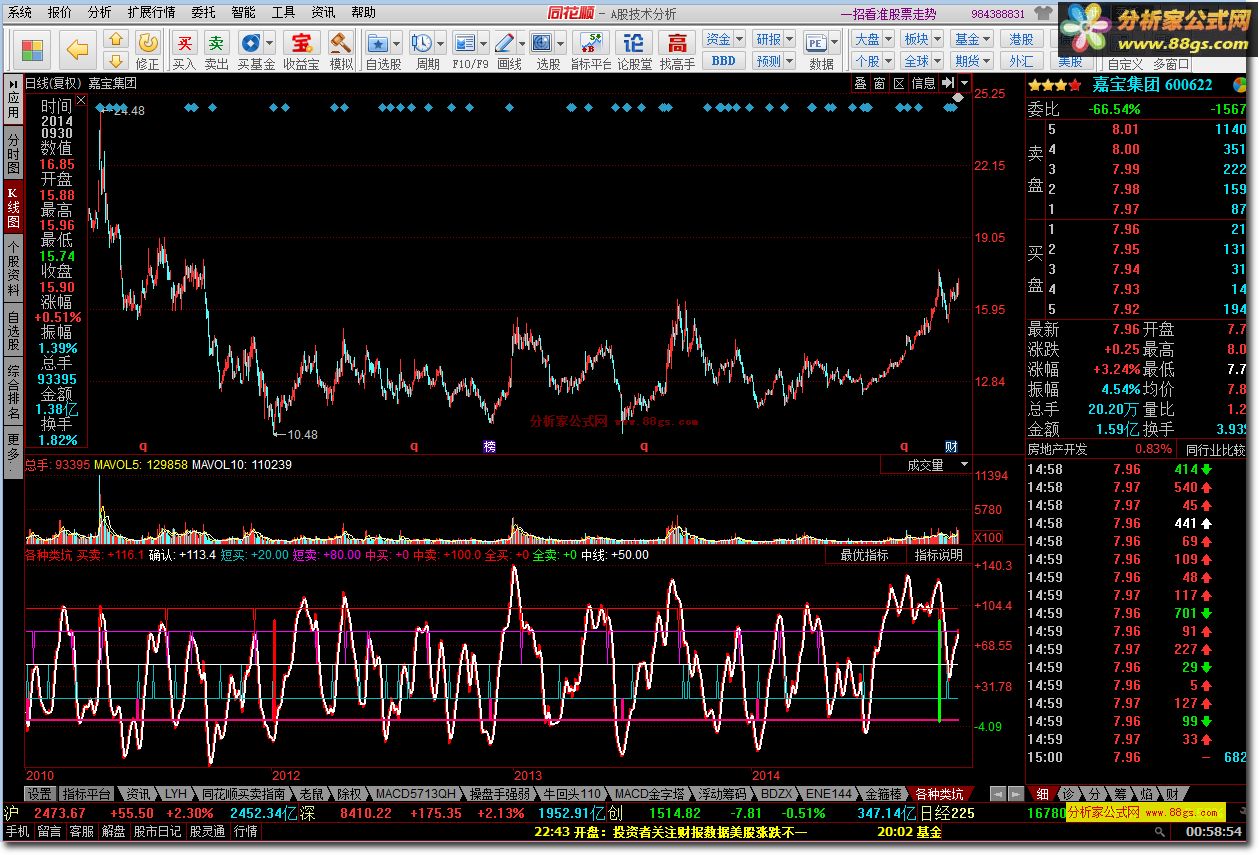Expand the 自选股 dropdown arrow
Viewport: 1260px width, 855px height.
tap(396, 43)
